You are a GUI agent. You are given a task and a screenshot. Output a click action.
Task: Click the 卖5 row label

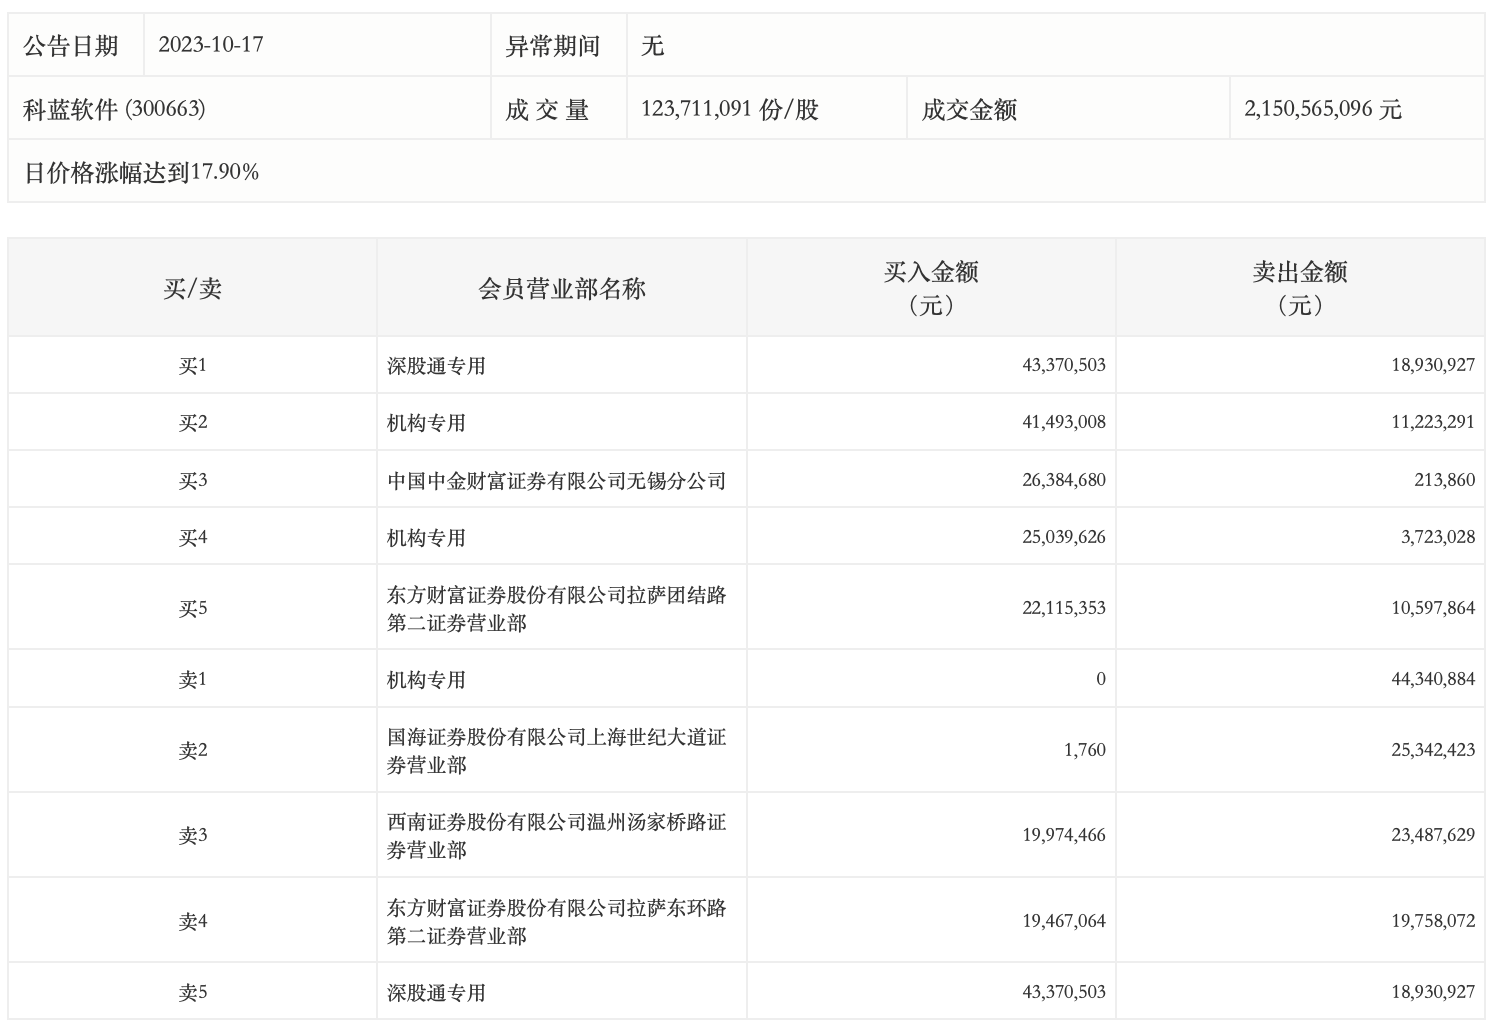tap(192, 992)
